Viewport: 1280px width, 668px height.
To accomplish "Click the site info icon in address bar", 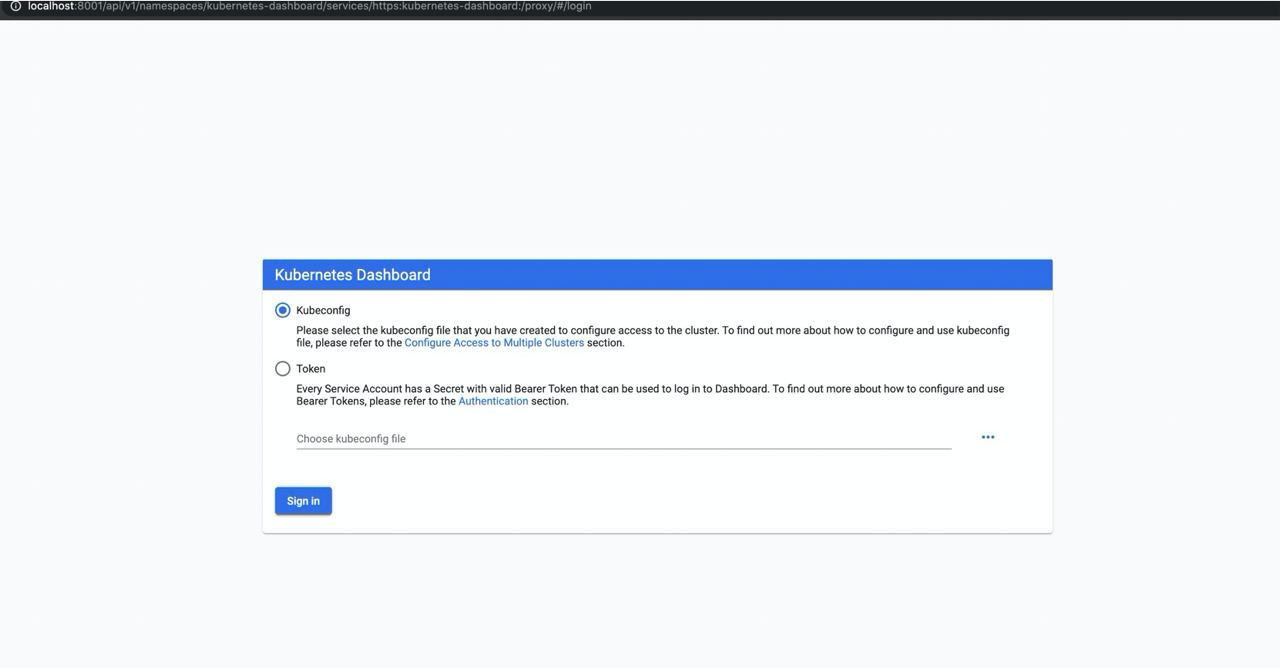I will point(15,6).
